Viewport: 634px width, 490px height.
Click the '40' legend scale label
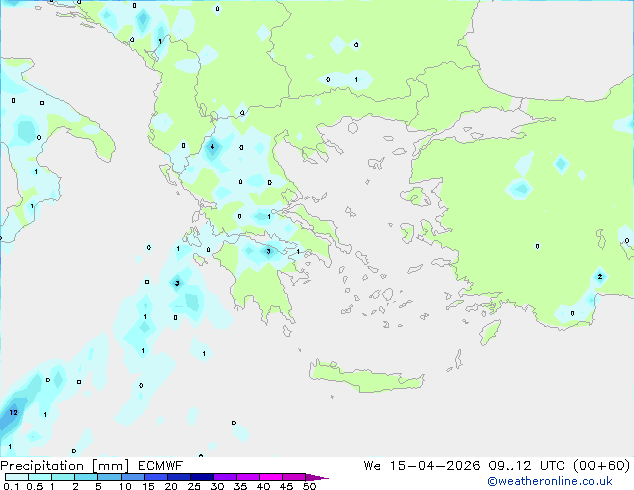[263, 486]
